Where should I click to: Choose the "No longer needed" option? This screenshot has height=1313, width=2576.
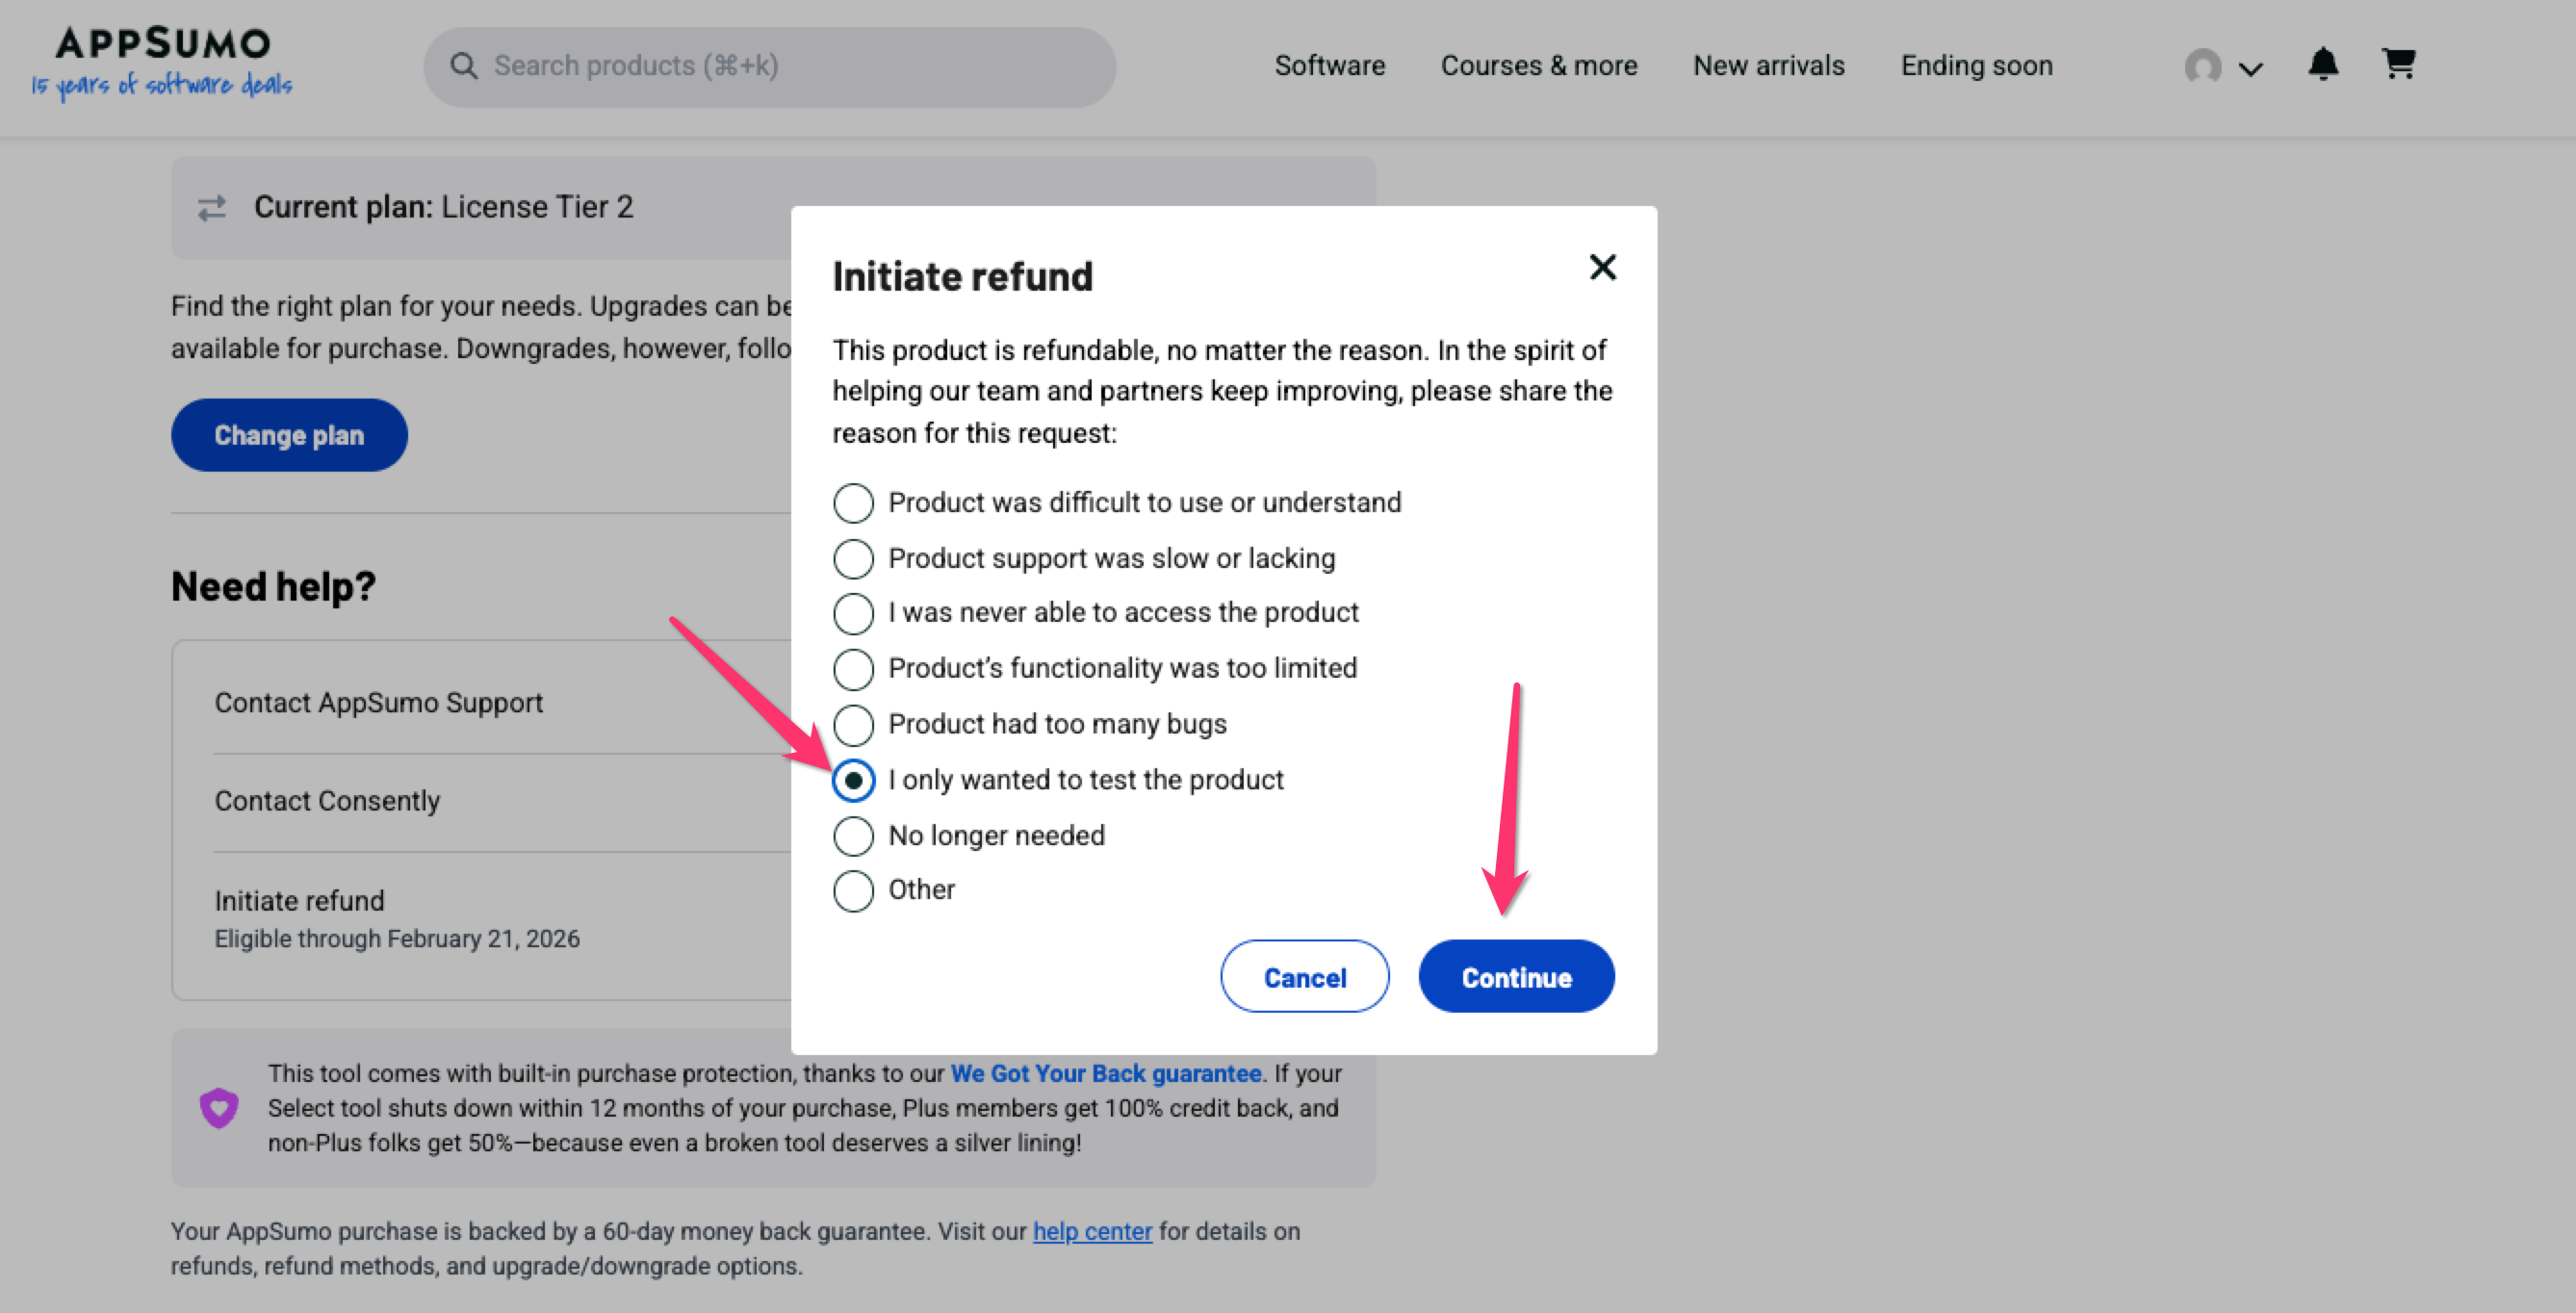click(x=853, y=836)
